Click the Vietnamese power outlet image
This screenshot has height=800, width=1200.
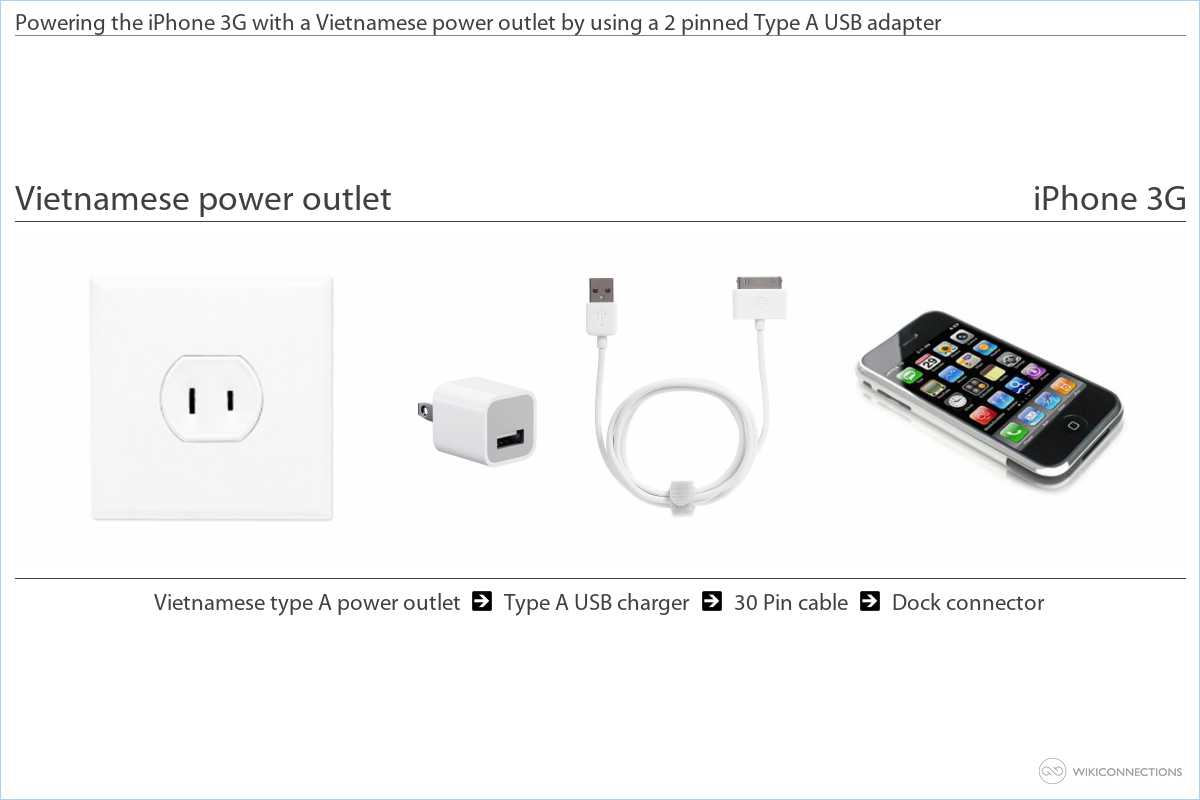coord(212,398)
